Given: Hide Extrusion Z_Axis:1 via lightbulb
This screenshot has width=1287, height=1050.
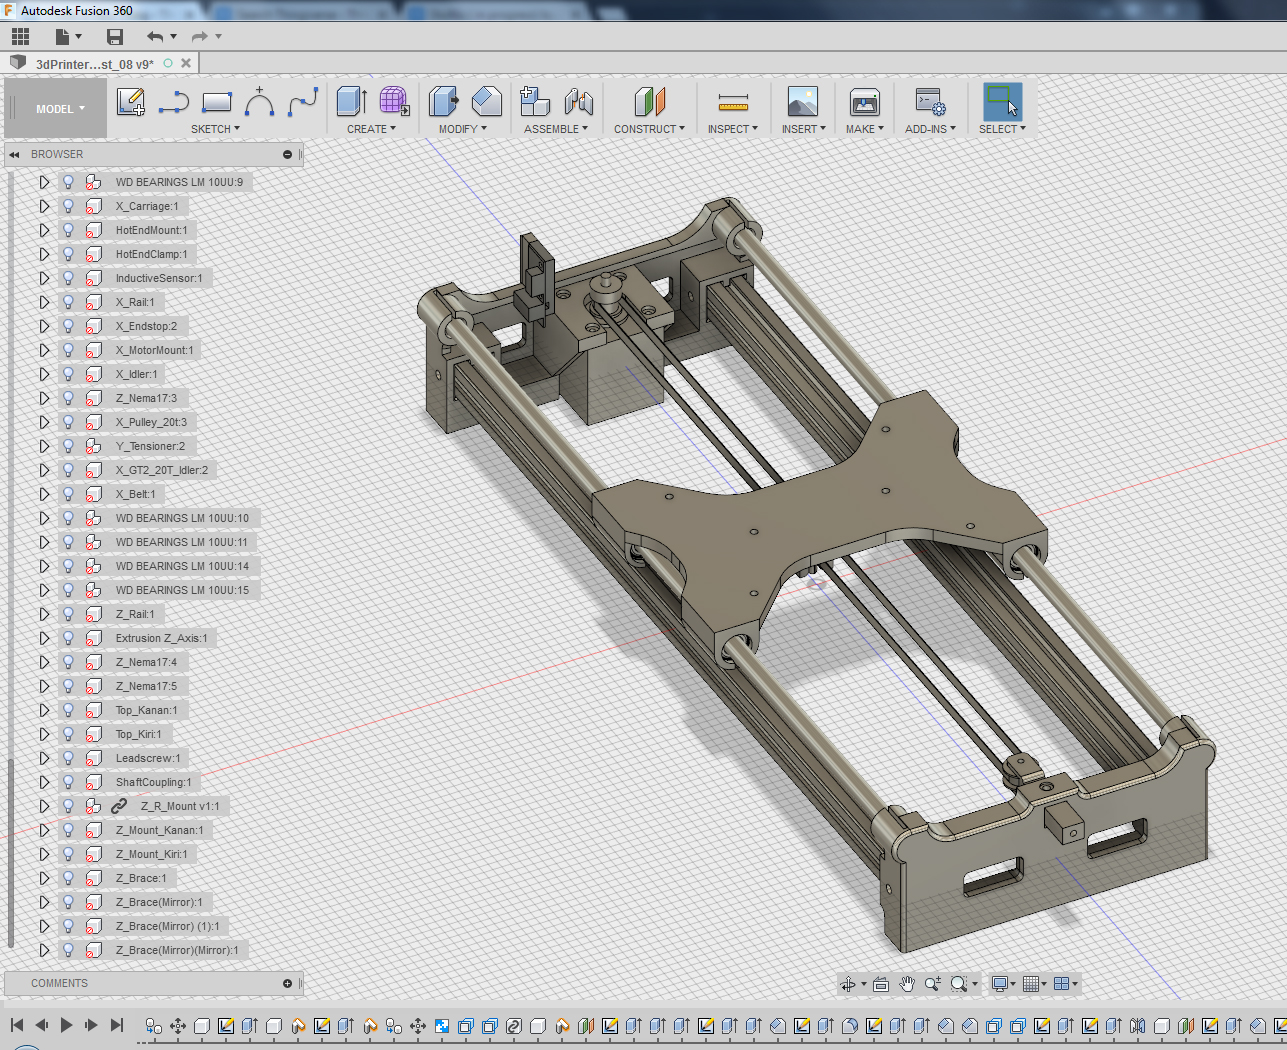Looking at the screenshot, I should point(68,638).
